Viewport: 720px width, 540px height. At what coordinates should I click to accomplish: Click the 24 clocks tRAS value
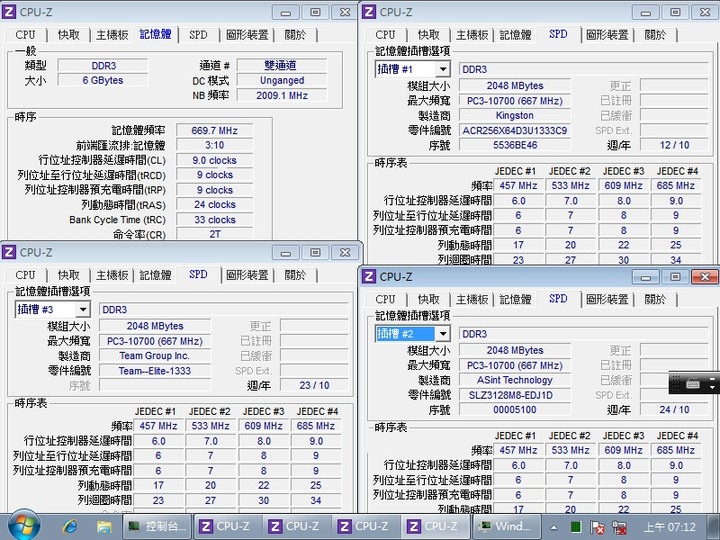pos(214,204)
